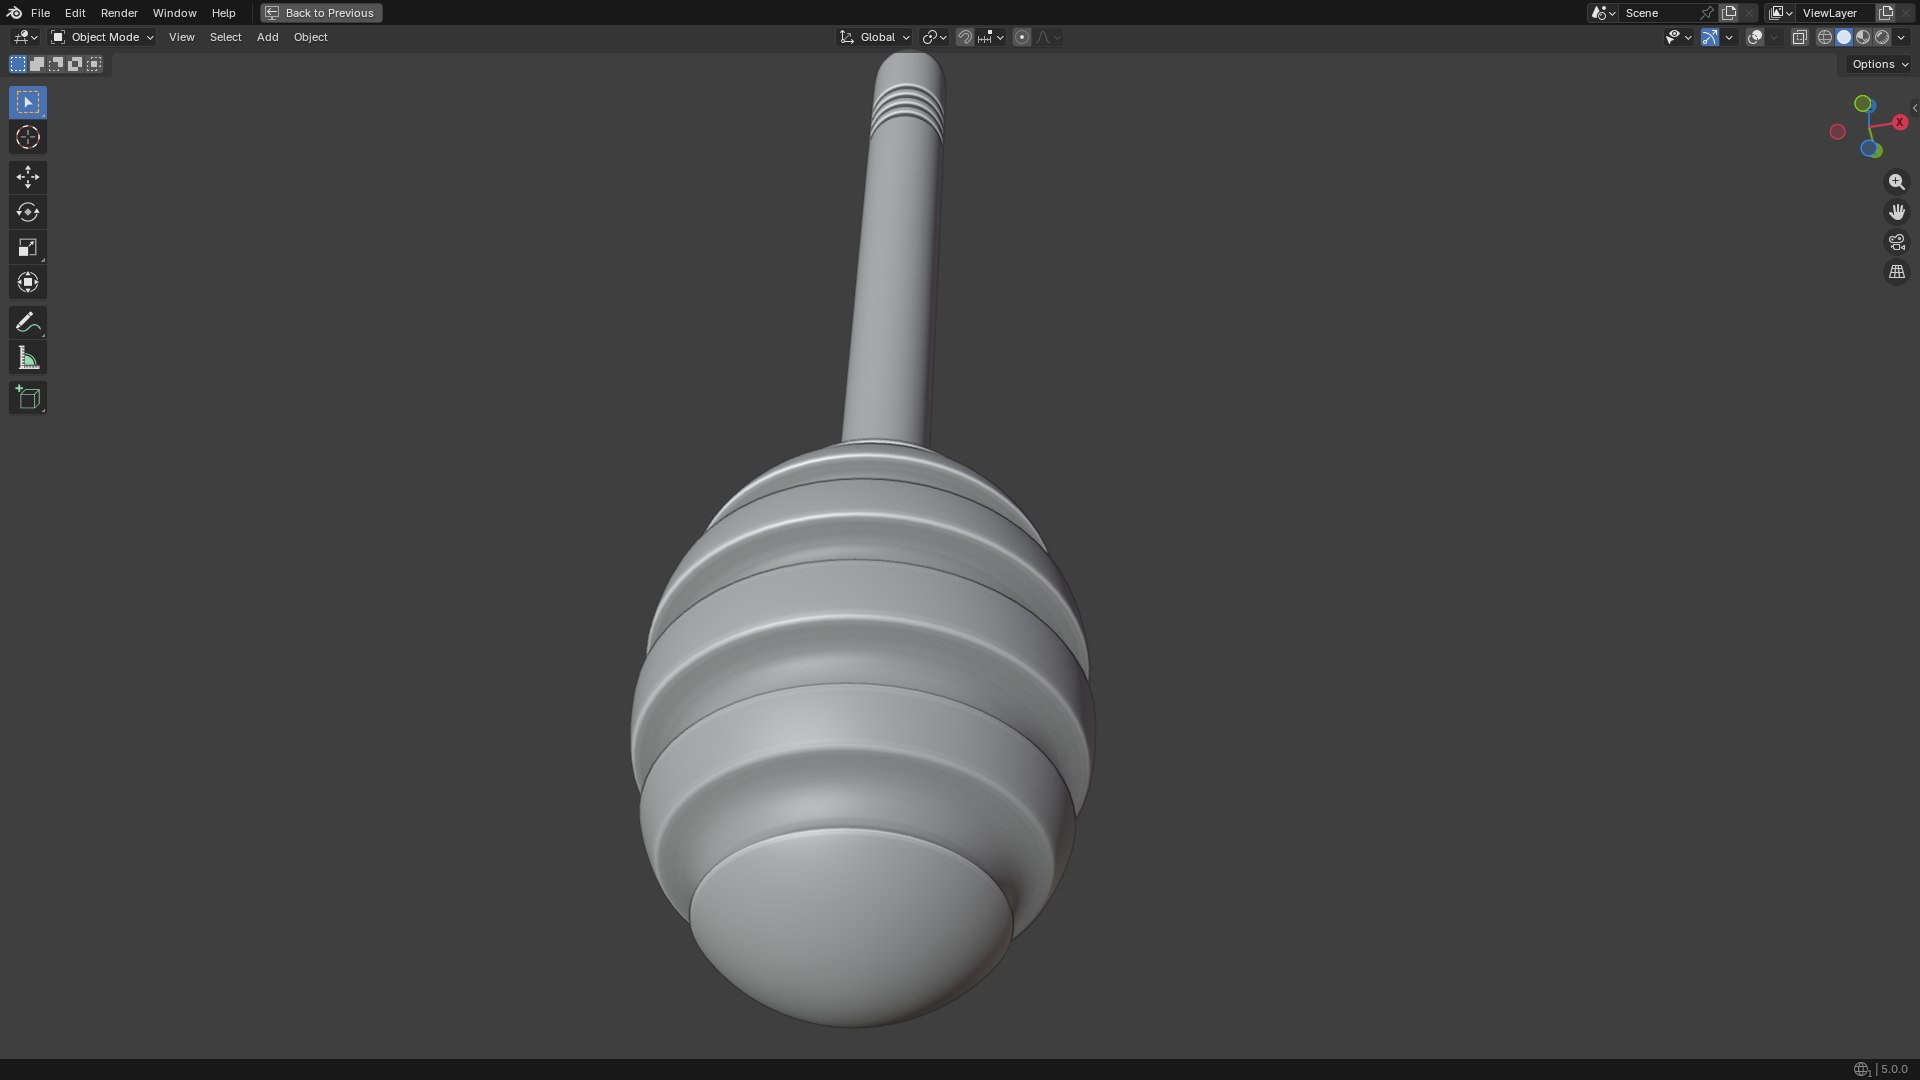Switch to solid viewport shading
This screenshot has height=1080, width=1920.
coord(1844,37)
